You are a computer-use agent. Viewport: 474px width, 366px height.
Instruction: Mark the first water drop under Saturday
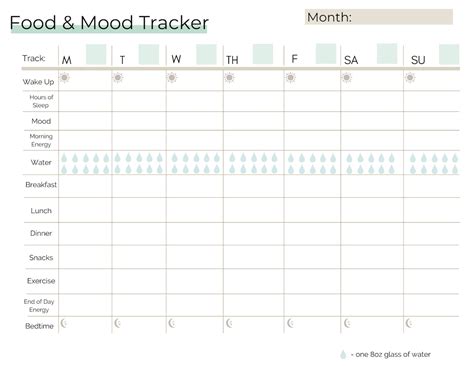(349, 158)
